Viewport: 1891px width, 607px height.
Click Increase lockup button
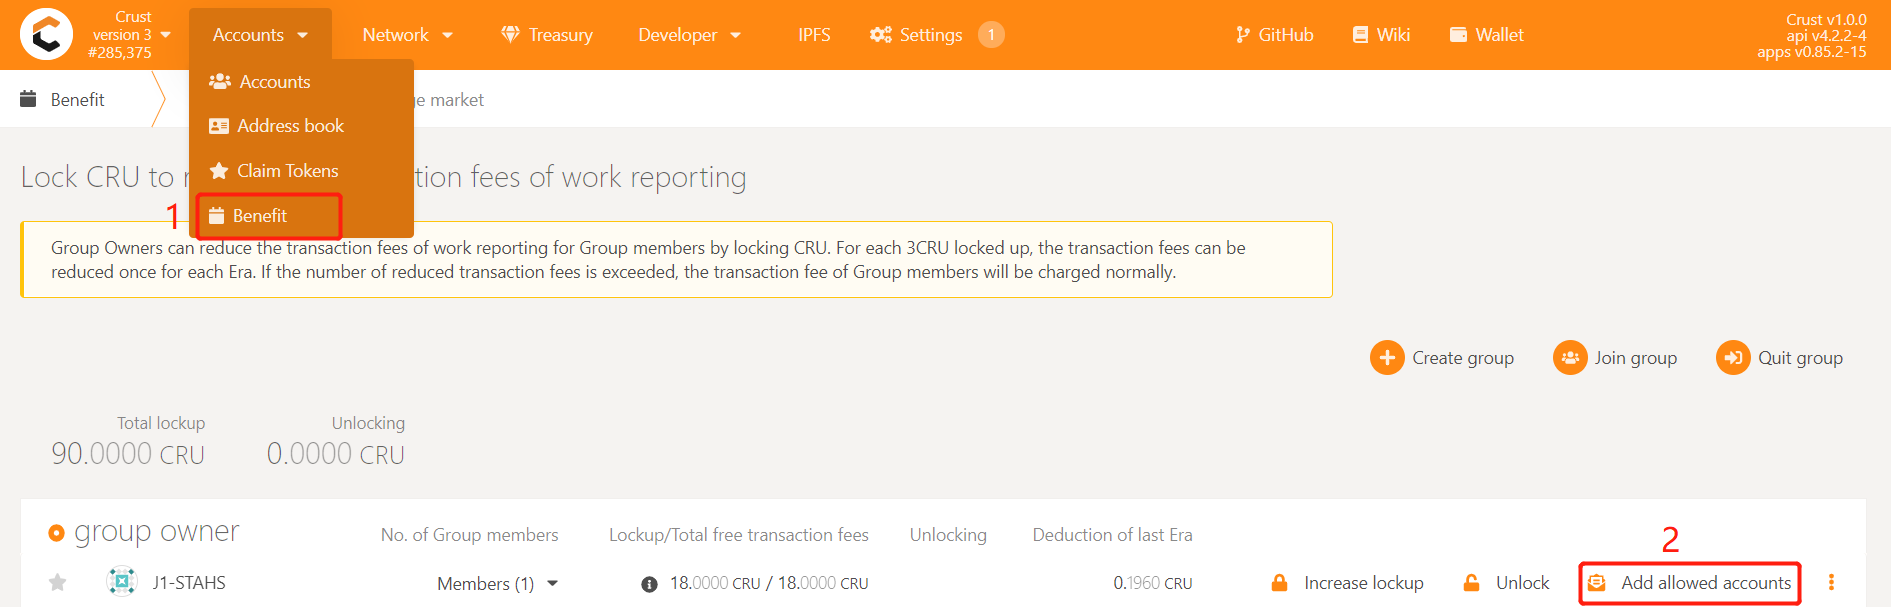(1347, 583)
